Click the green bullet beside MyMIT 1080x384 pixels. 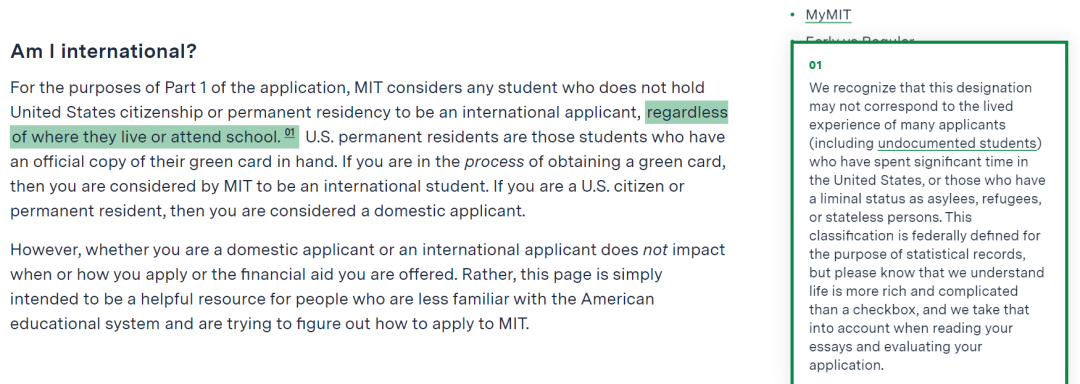(792, 14)
